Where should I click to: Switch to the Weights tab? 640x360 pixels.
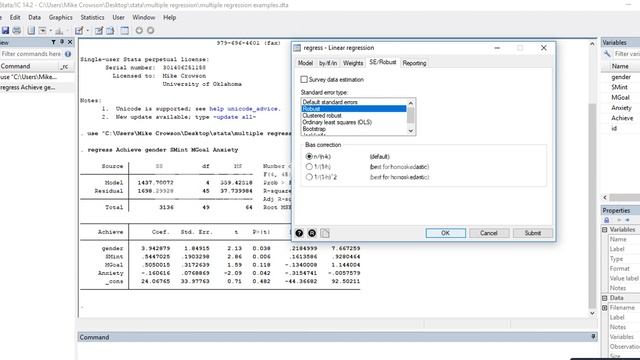click(353, 63)
